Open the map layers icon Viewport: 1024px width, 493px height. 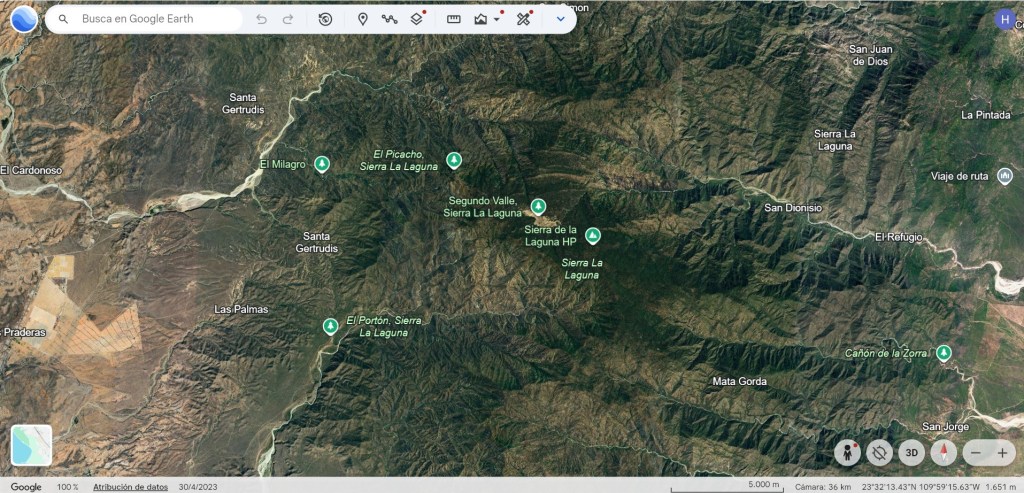click(417, 19)
